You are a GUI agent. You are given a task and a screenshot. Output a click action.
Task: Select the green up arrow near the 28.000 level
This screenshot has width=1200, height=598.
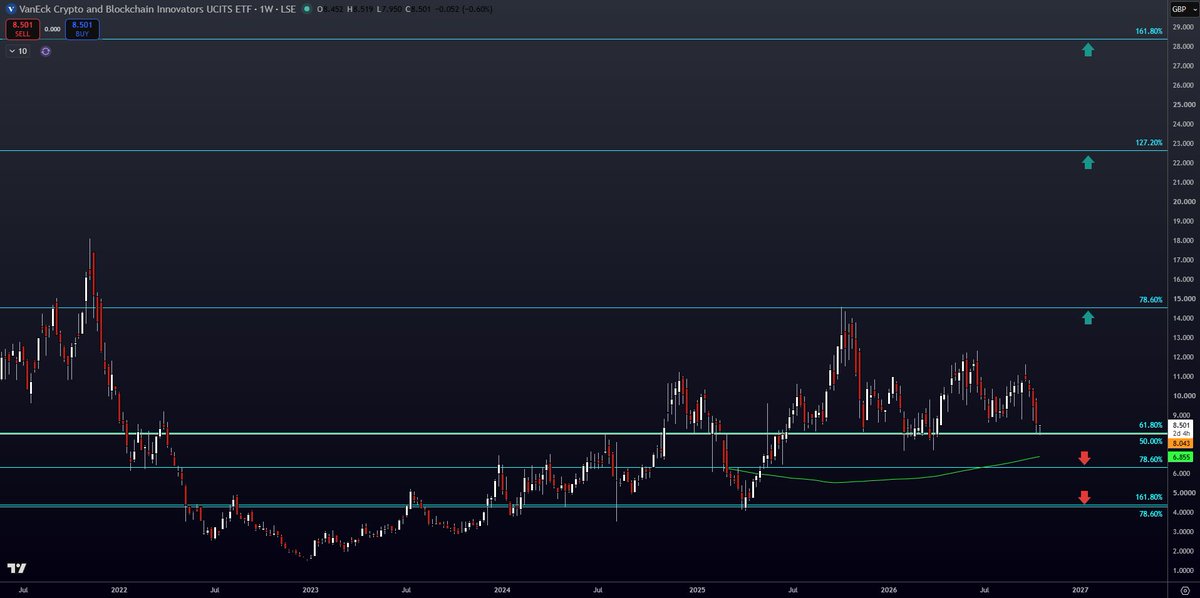(x=1088, y=49)
